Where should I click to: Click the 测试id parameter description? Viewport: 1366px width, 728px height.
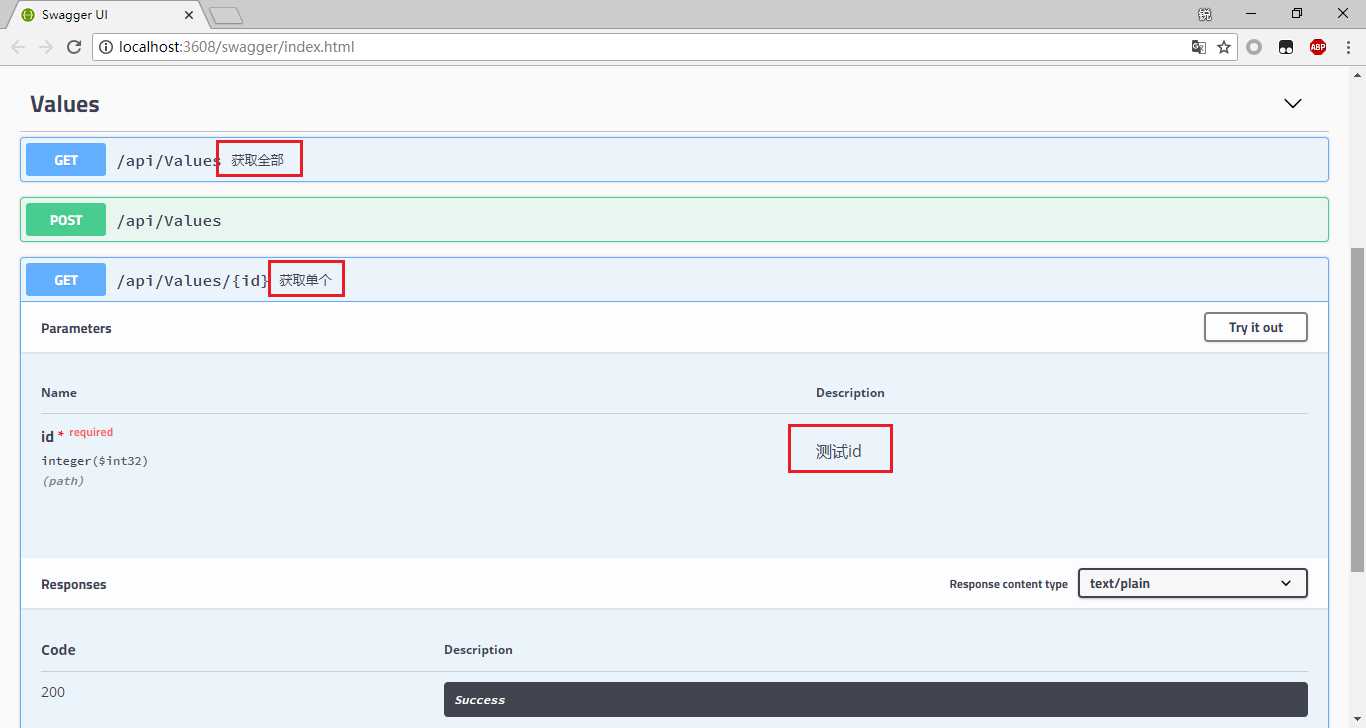[x=839, y=451]
